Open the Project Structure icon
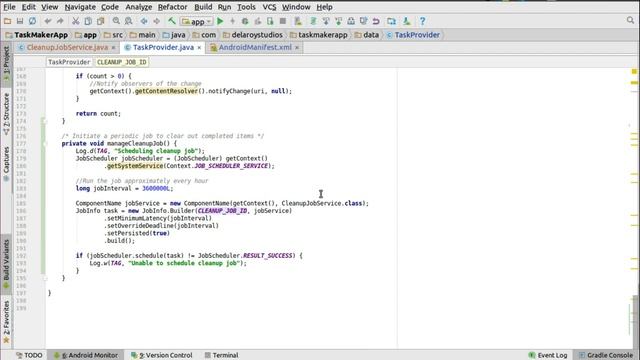The width and height of the screenshot is (640, 360). point(391,21)
